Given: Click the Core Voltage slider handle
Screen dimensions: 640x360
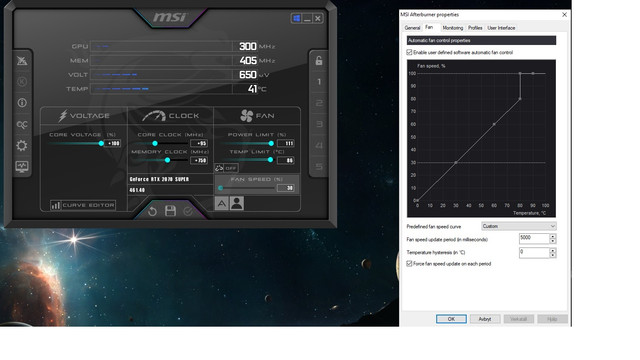Looking at the screenshot, I should (x=101, y=143).
